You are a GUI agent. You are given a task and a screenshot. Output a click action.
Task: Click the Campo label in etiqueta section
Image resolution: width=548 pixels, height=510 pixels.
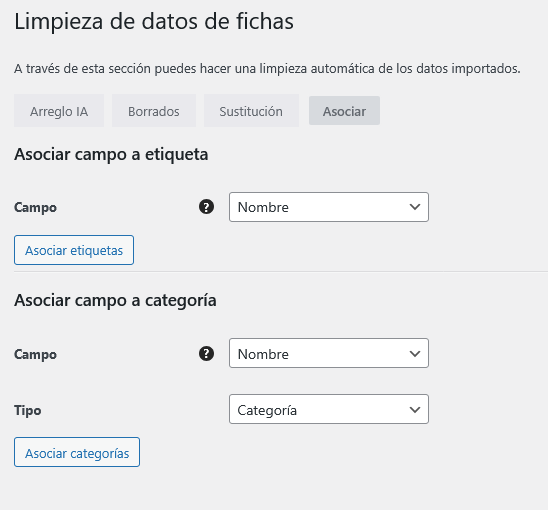[35, 207]
